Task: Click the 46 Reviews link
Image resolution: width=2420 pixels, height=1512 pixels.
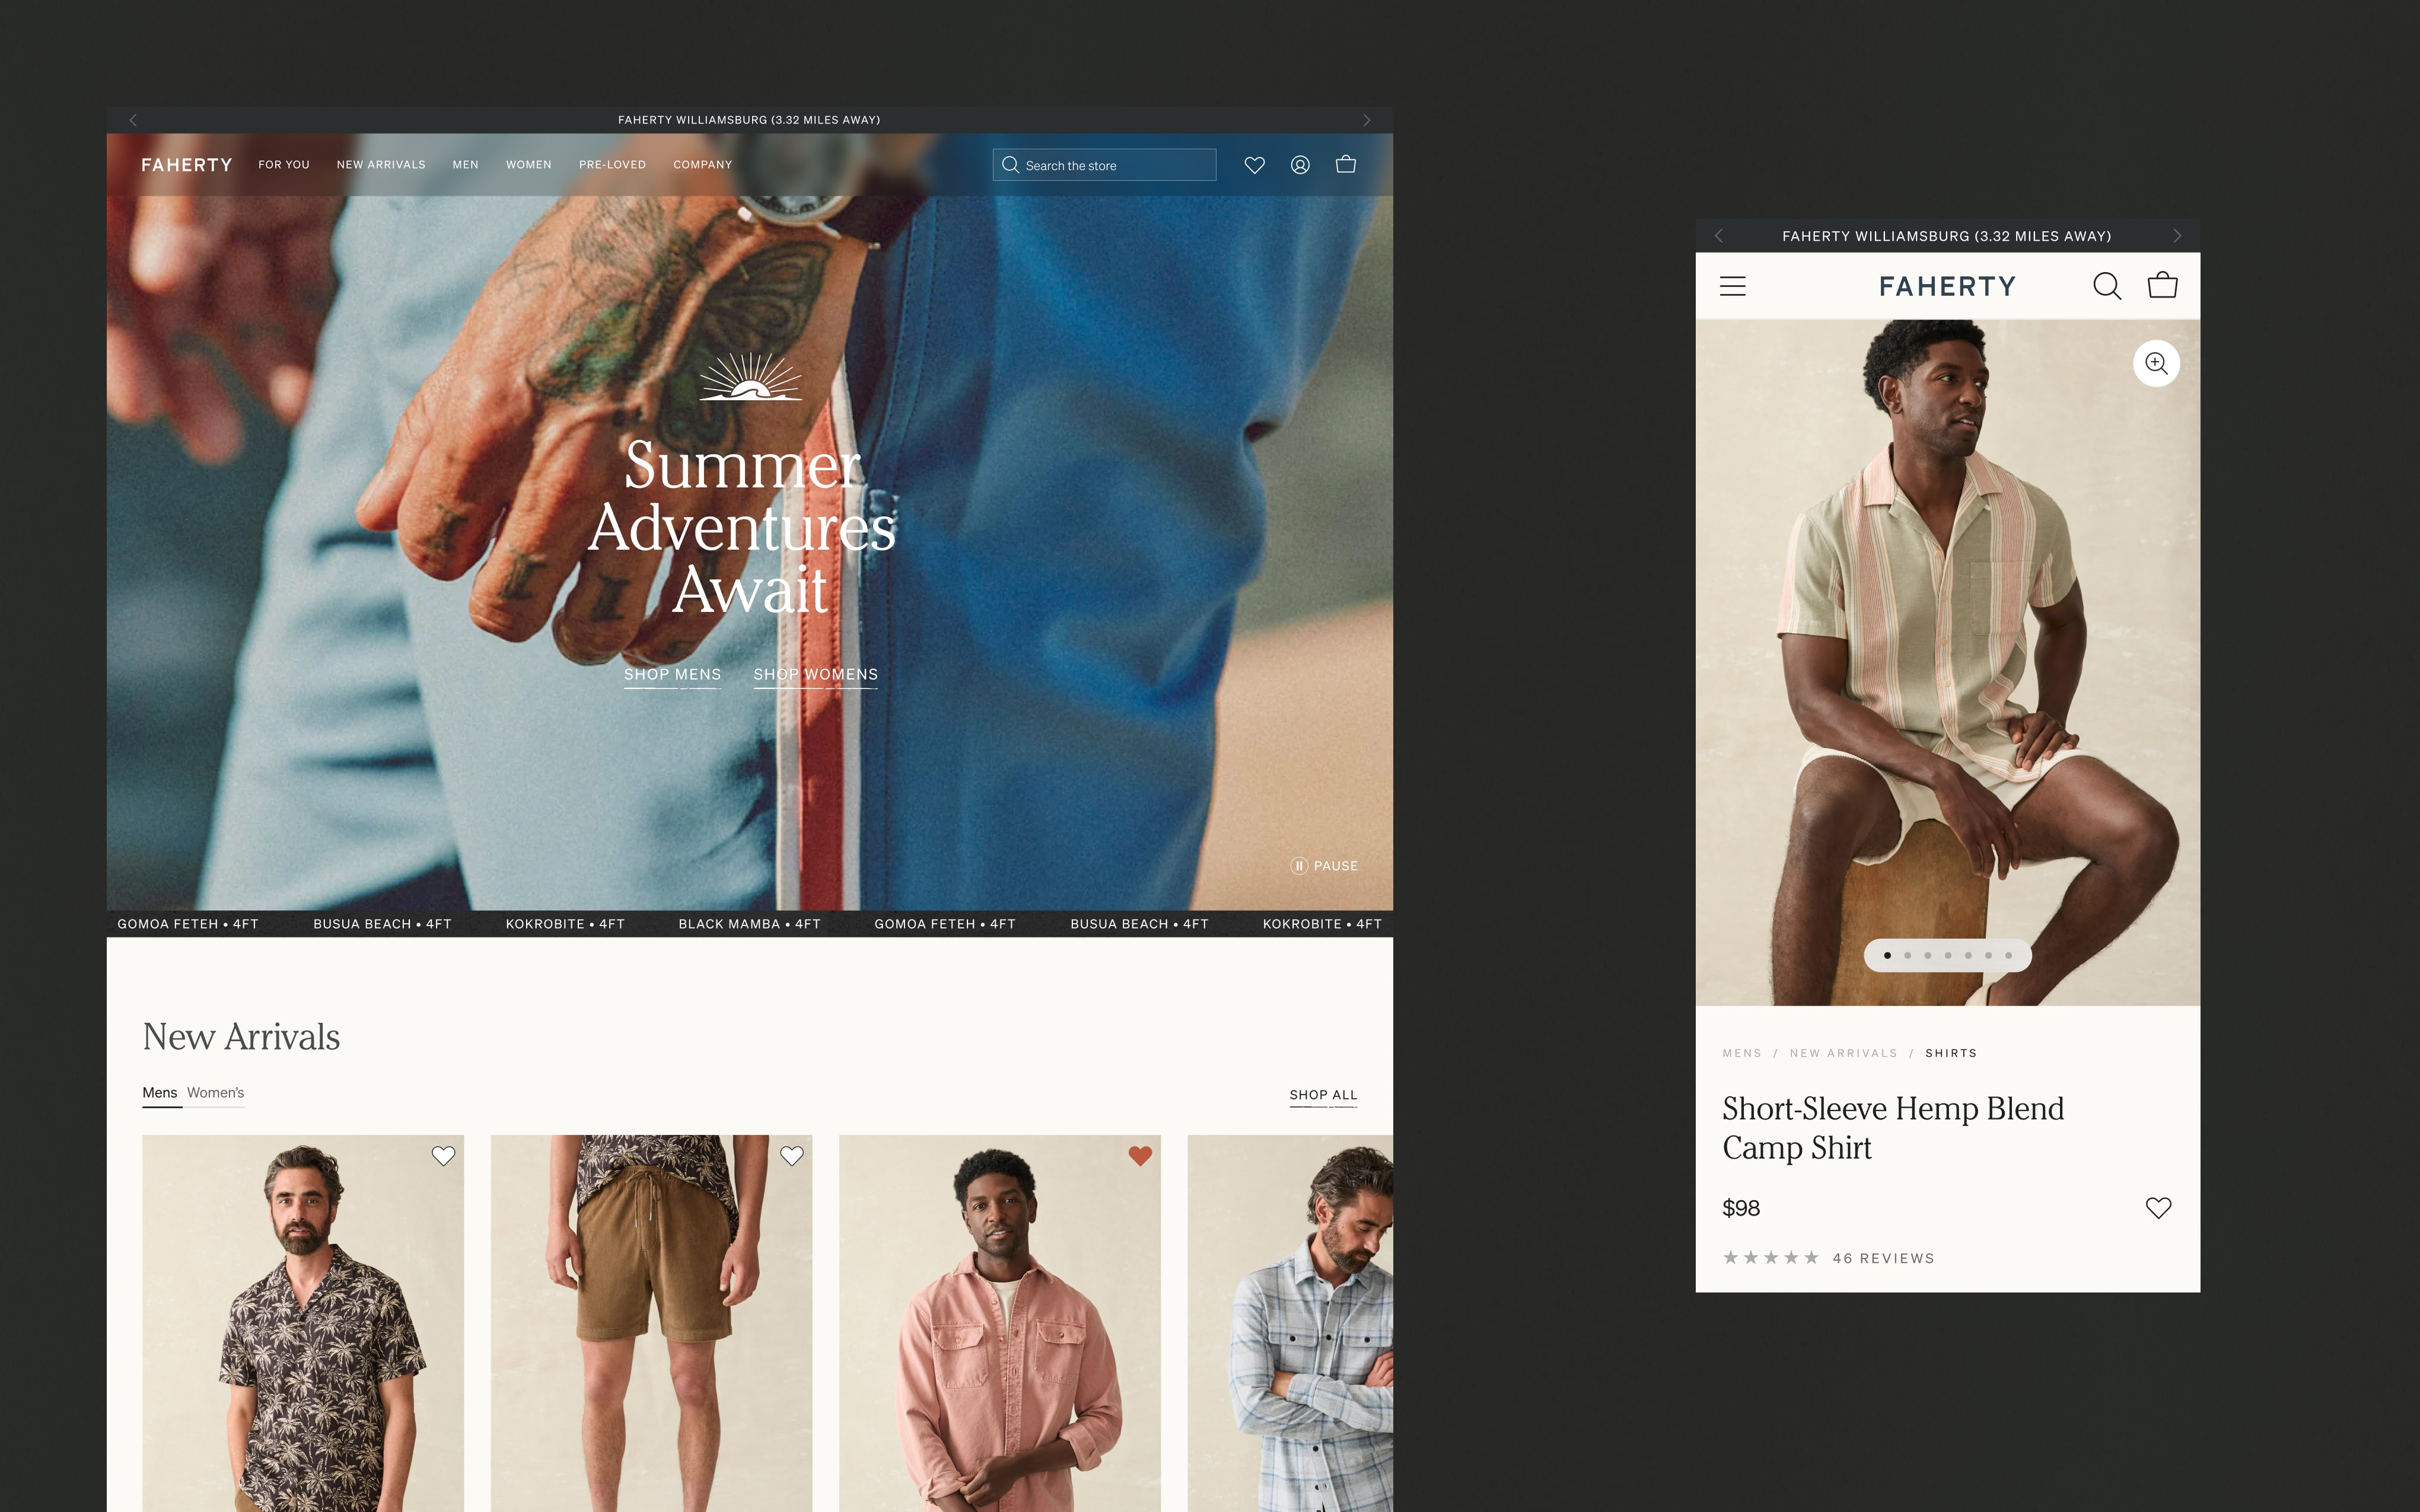Action: pos(1883,1258)
